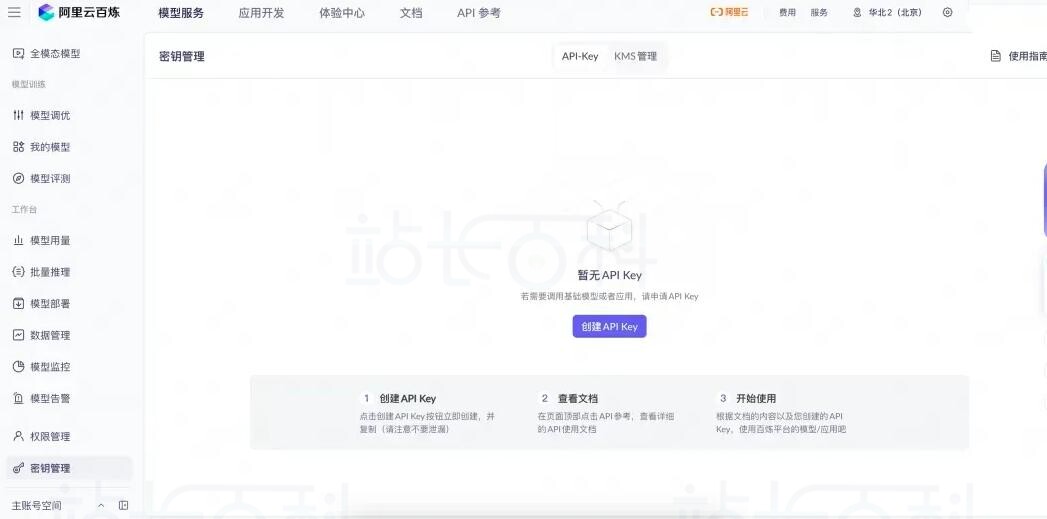The width and height of the screenshot is (1047, 519).
Task: Expand the 主账号空间 workspace switcher
Action: click(100, 506)
